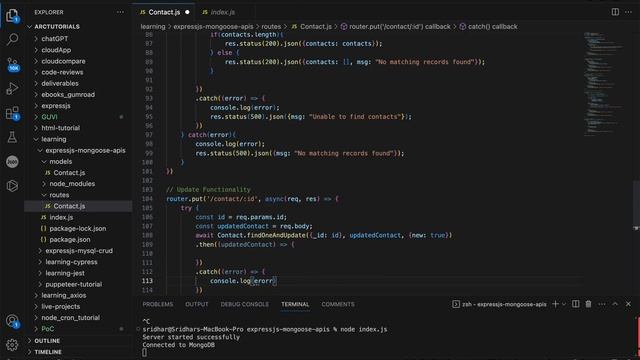Open the Testing flask view

tap(12, 137)
